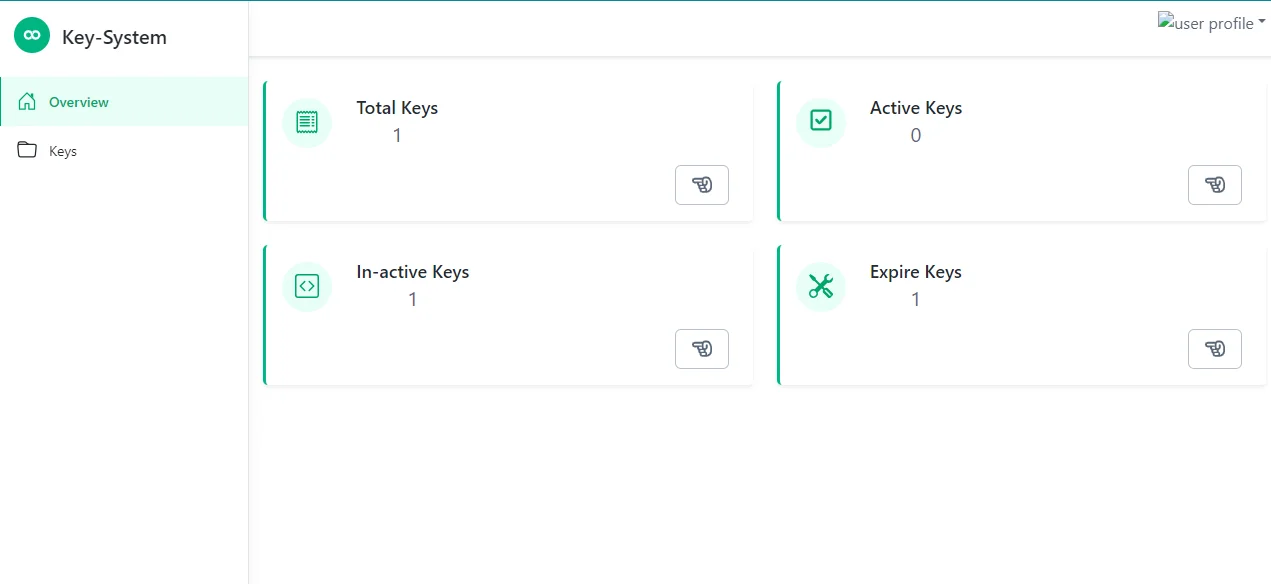Select the Active Keys heading
This screenshot has width=1271, height=584.
coord(915,108)
